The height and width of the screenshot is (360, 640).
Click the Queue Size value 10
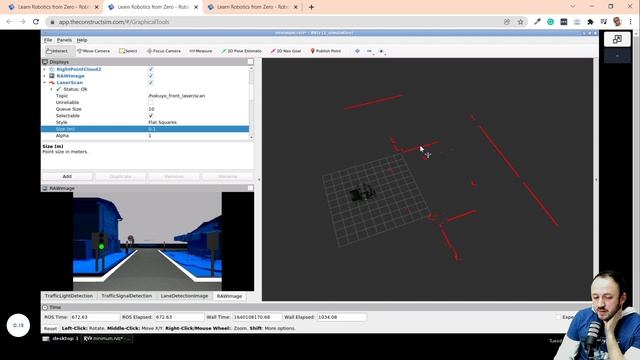198,109
